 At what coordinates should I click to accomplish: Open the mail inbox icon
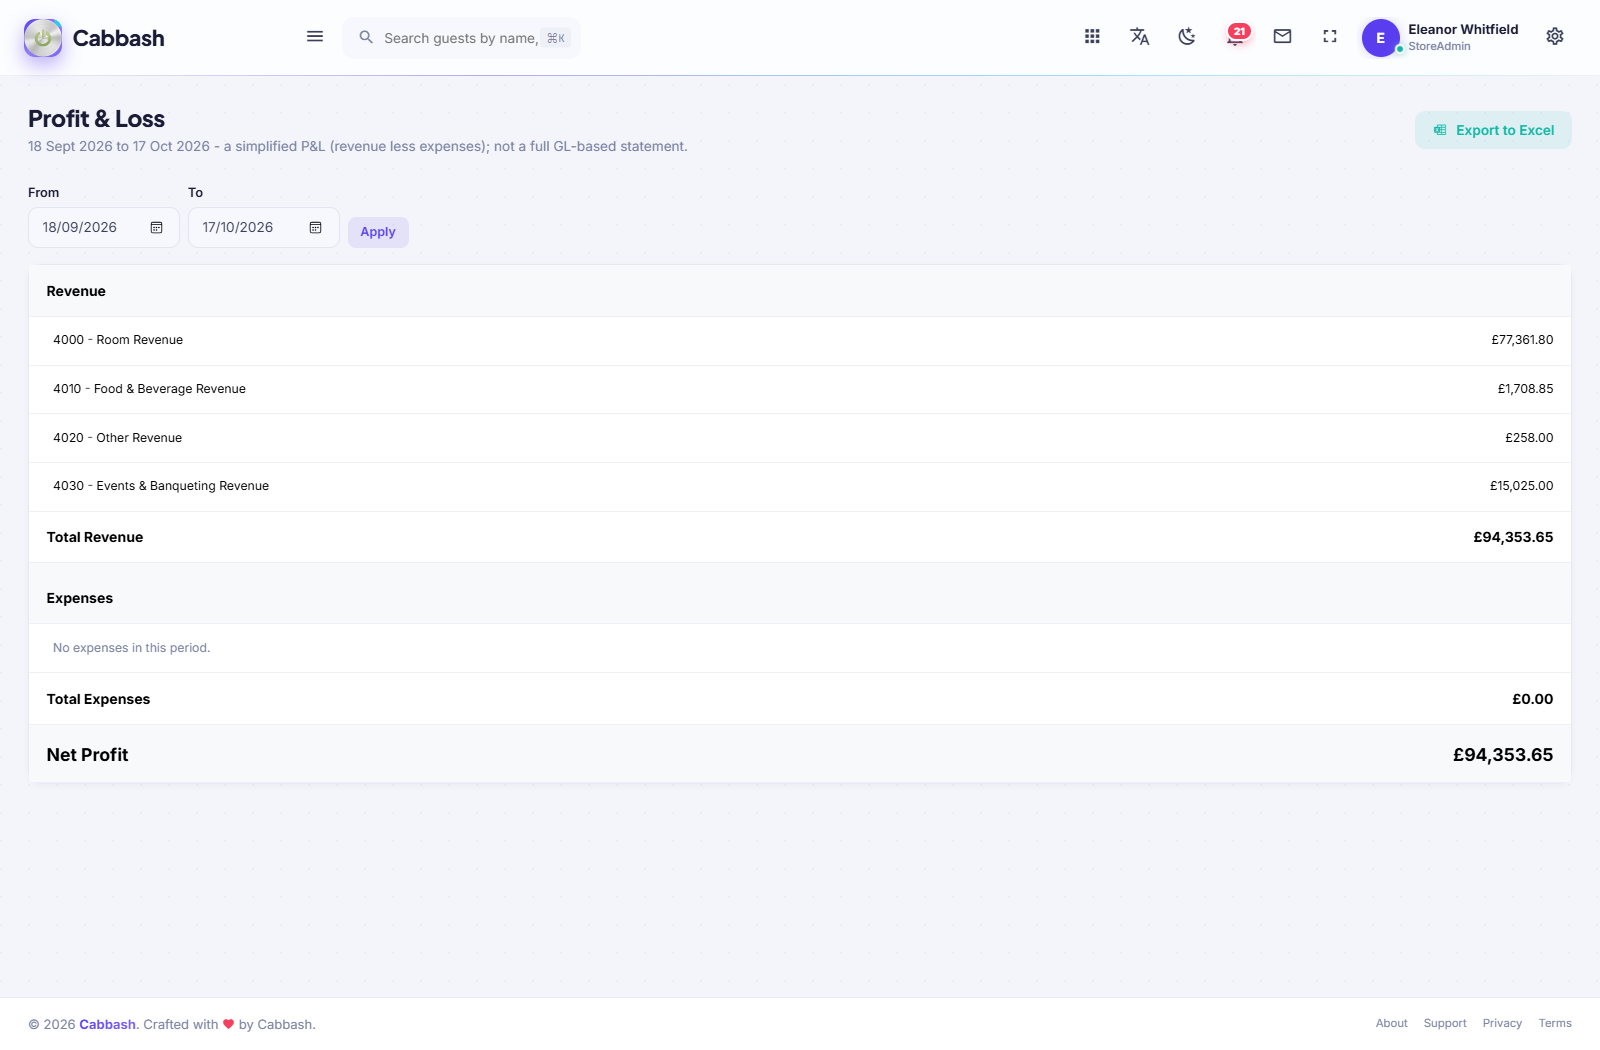pyautogui.click(x=1282, y=37)
